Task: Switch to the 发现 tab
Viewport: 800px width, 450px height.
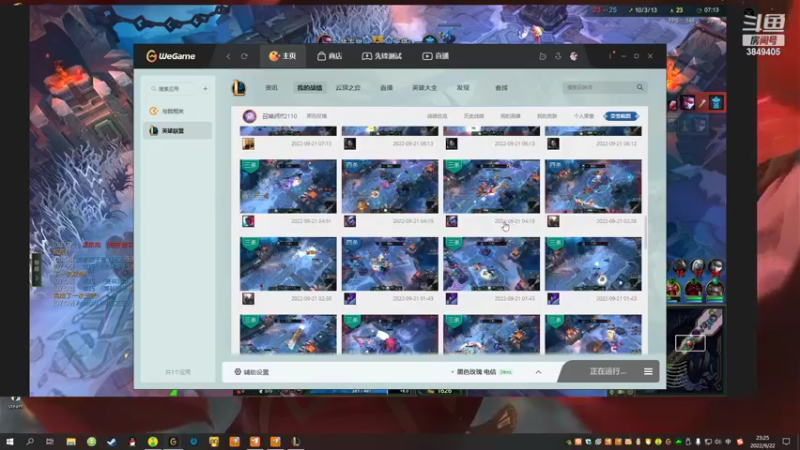Action: [x=463, y=88]
